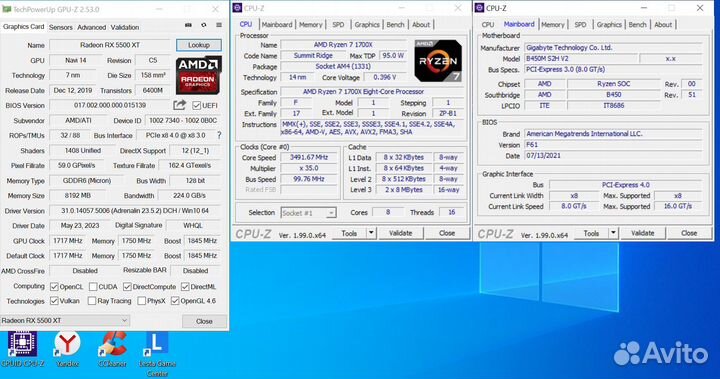Click the Close button in the motherboard CPU-Z window
The image size is (720, 379).
pos(689,233)
